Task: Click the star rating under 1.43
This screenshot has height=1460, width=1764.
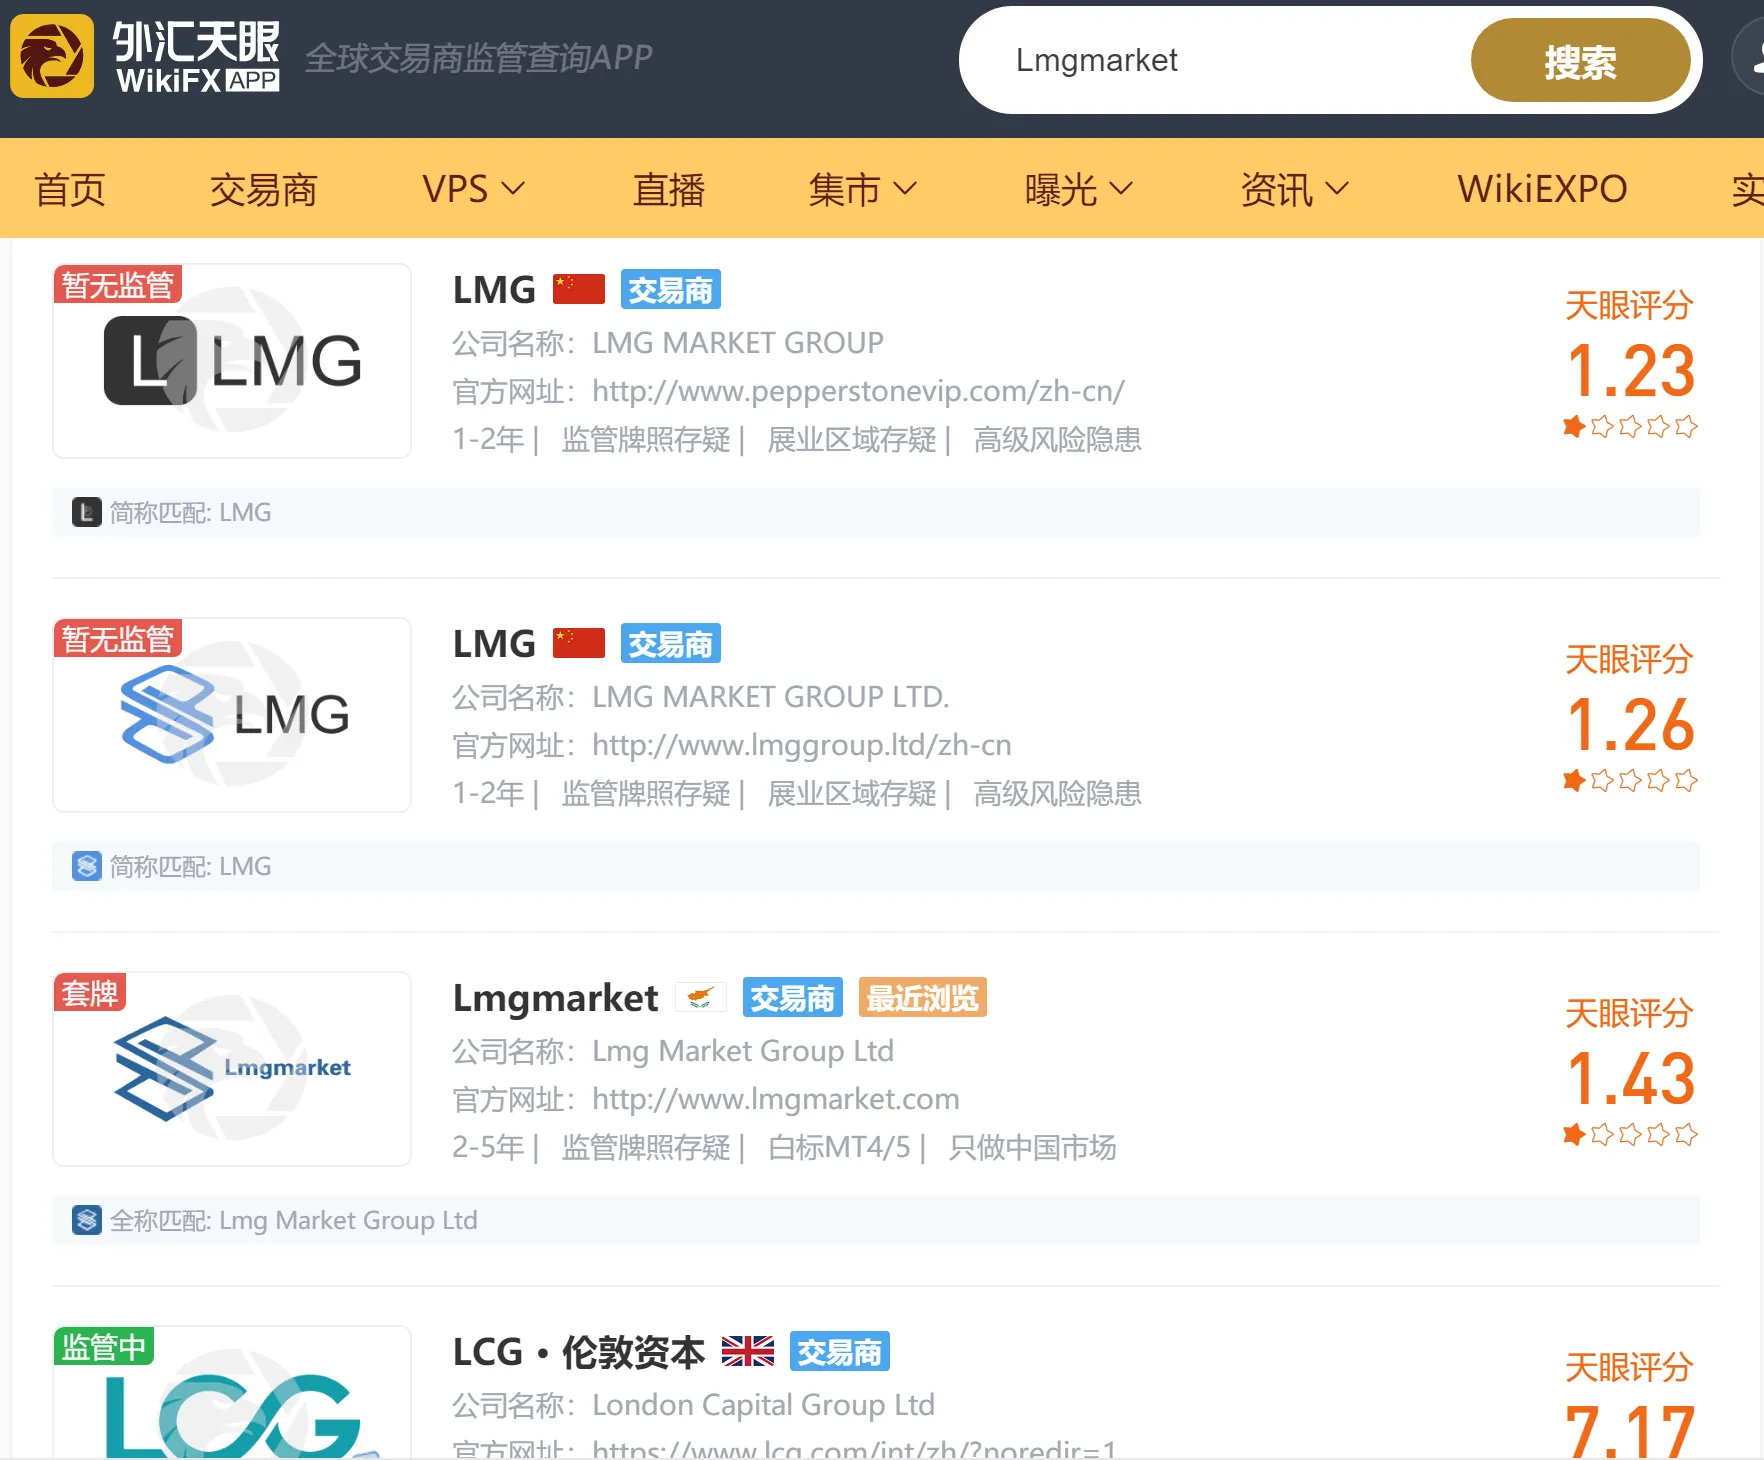Action: tap(1630, 1135)
